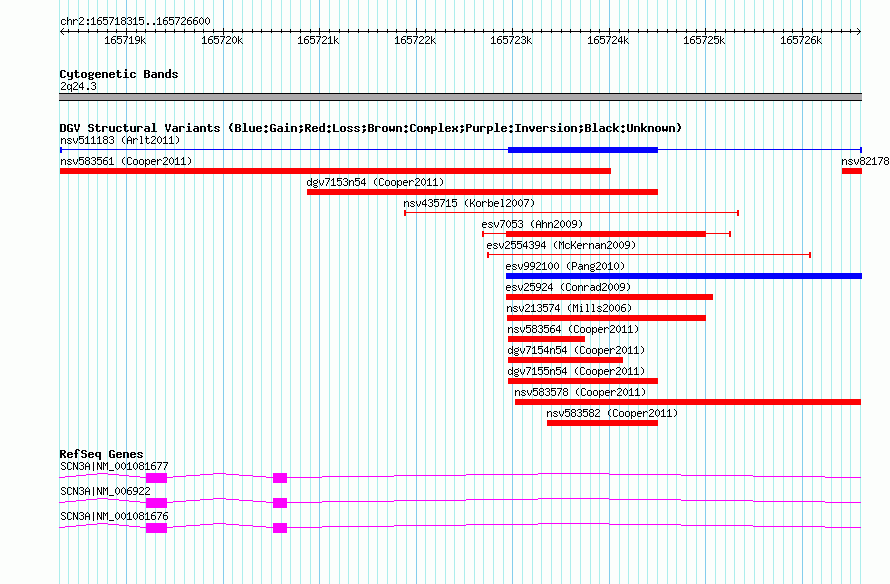The width and height of the screenshot is (890, 584).
Task: Click the red nsv583561 loss bar
Action: (335, 171)
